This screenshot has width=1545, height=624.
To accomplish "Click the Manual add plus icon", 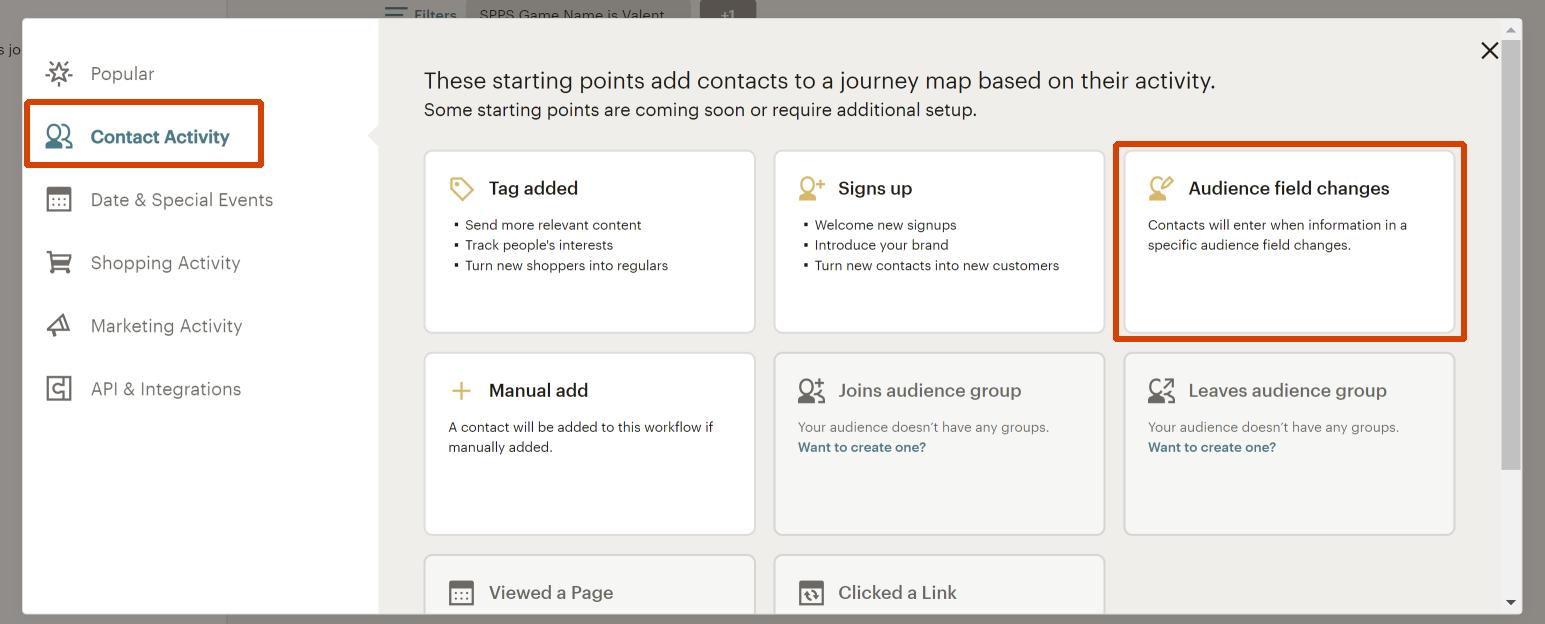I will pos(461,390).
